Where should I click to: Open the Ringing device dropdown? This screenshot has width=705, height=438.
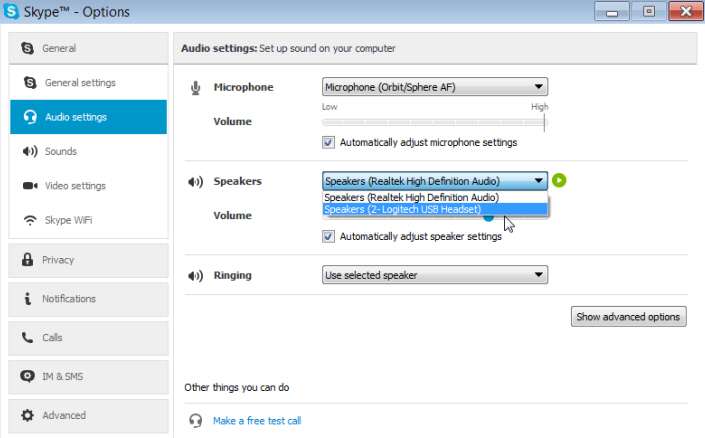click(x=435, y=275)
